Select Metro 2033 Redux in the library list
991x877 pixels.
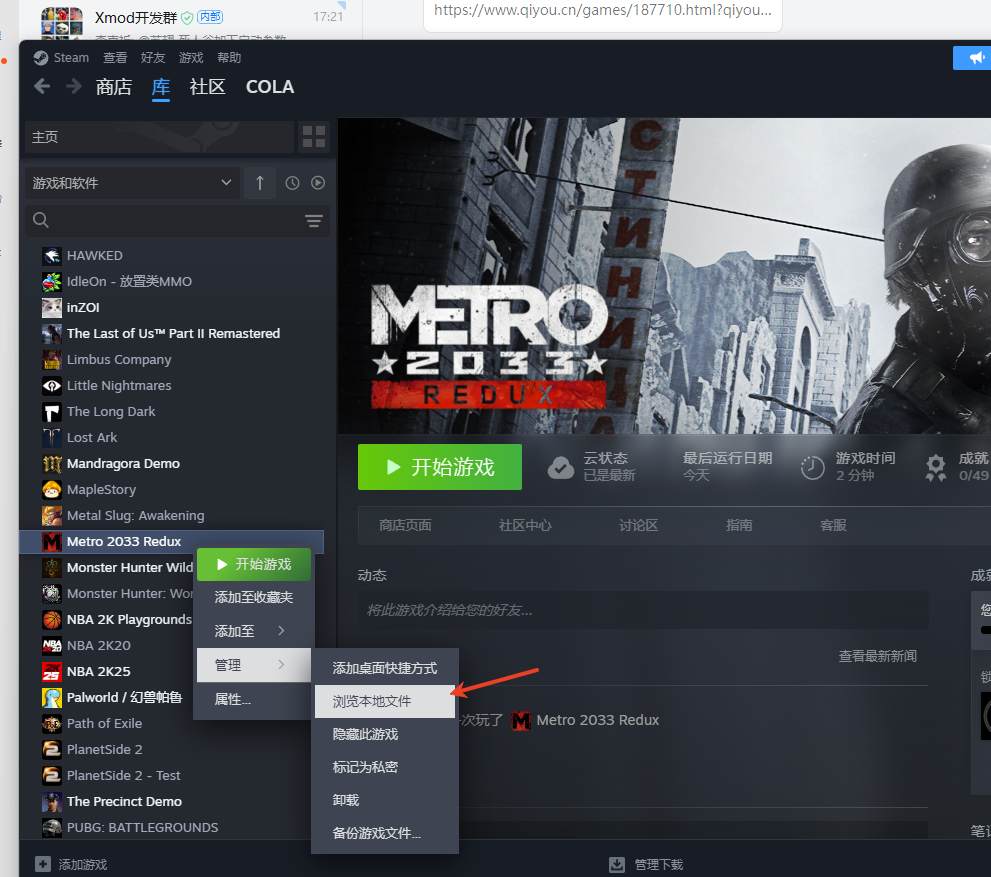[x=172, y=541]
